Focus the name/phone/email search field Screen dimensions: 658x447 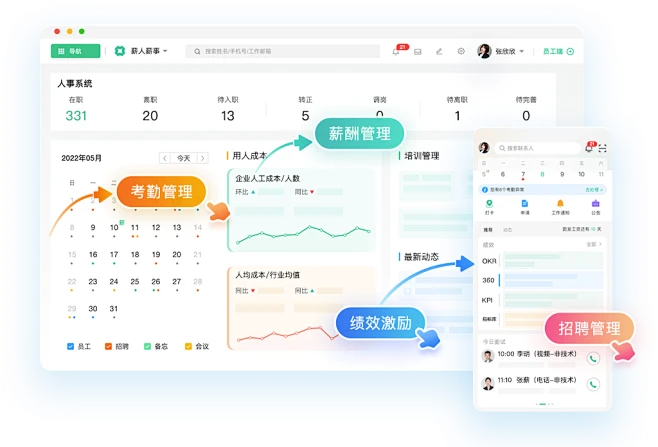(282, 51)
